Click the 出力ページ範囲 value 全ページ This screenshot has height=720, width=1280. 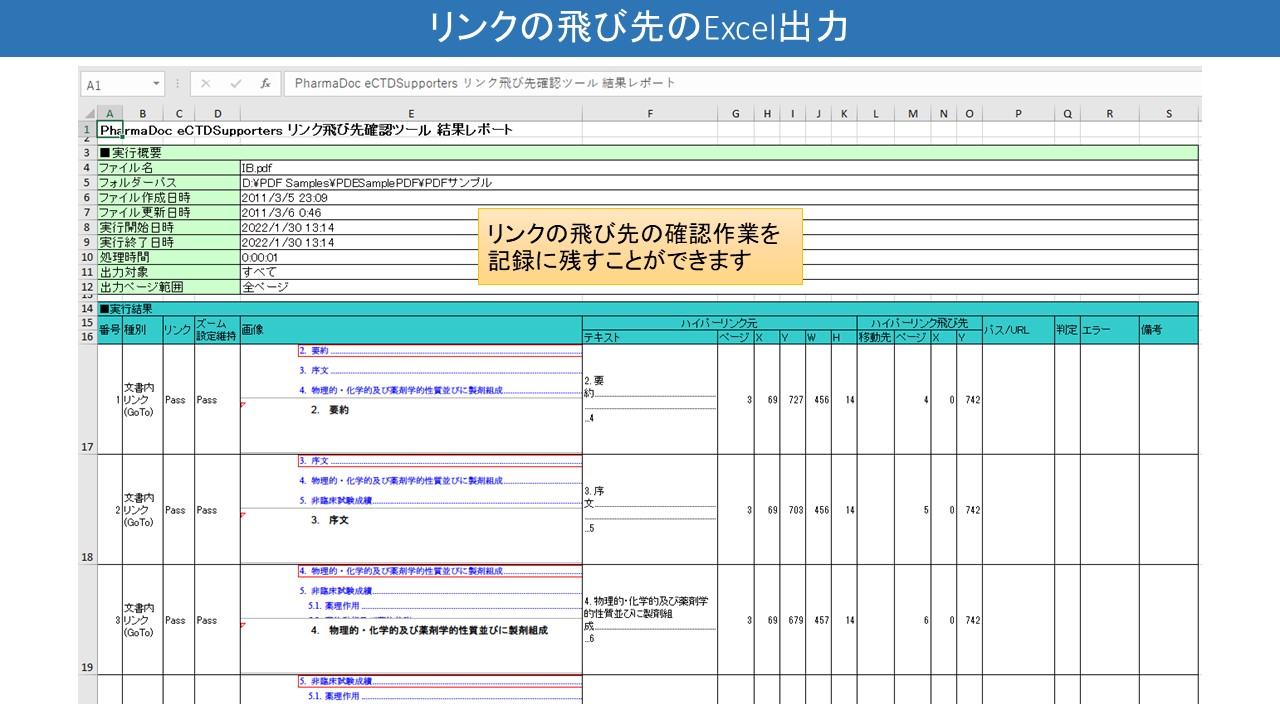pyautogui.click(x=719, y=286)
